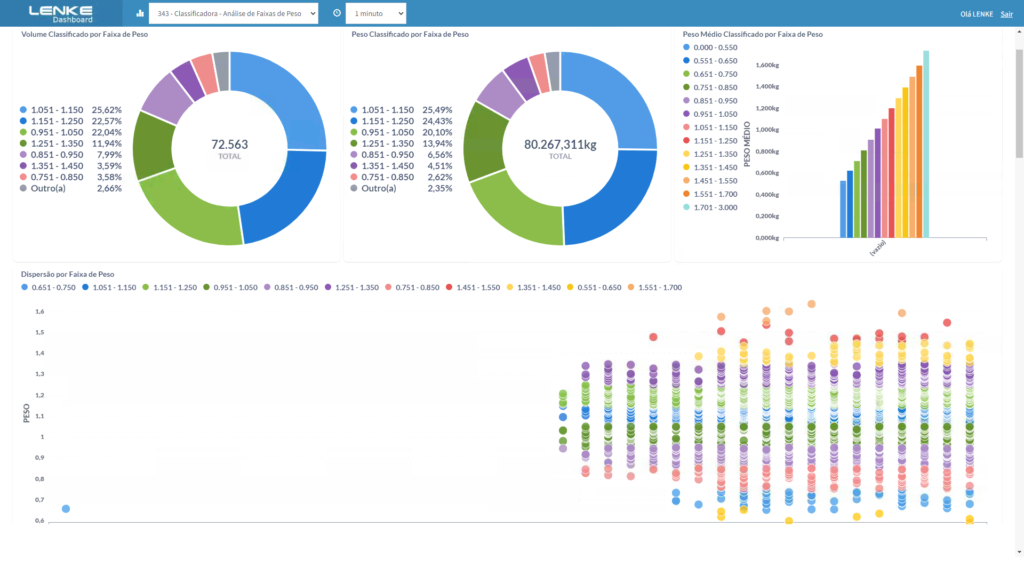1024x576 pixels.
Task: Toggle 1.351 - 1.450 legend in Dispersão chart
Action: (534, 287)
